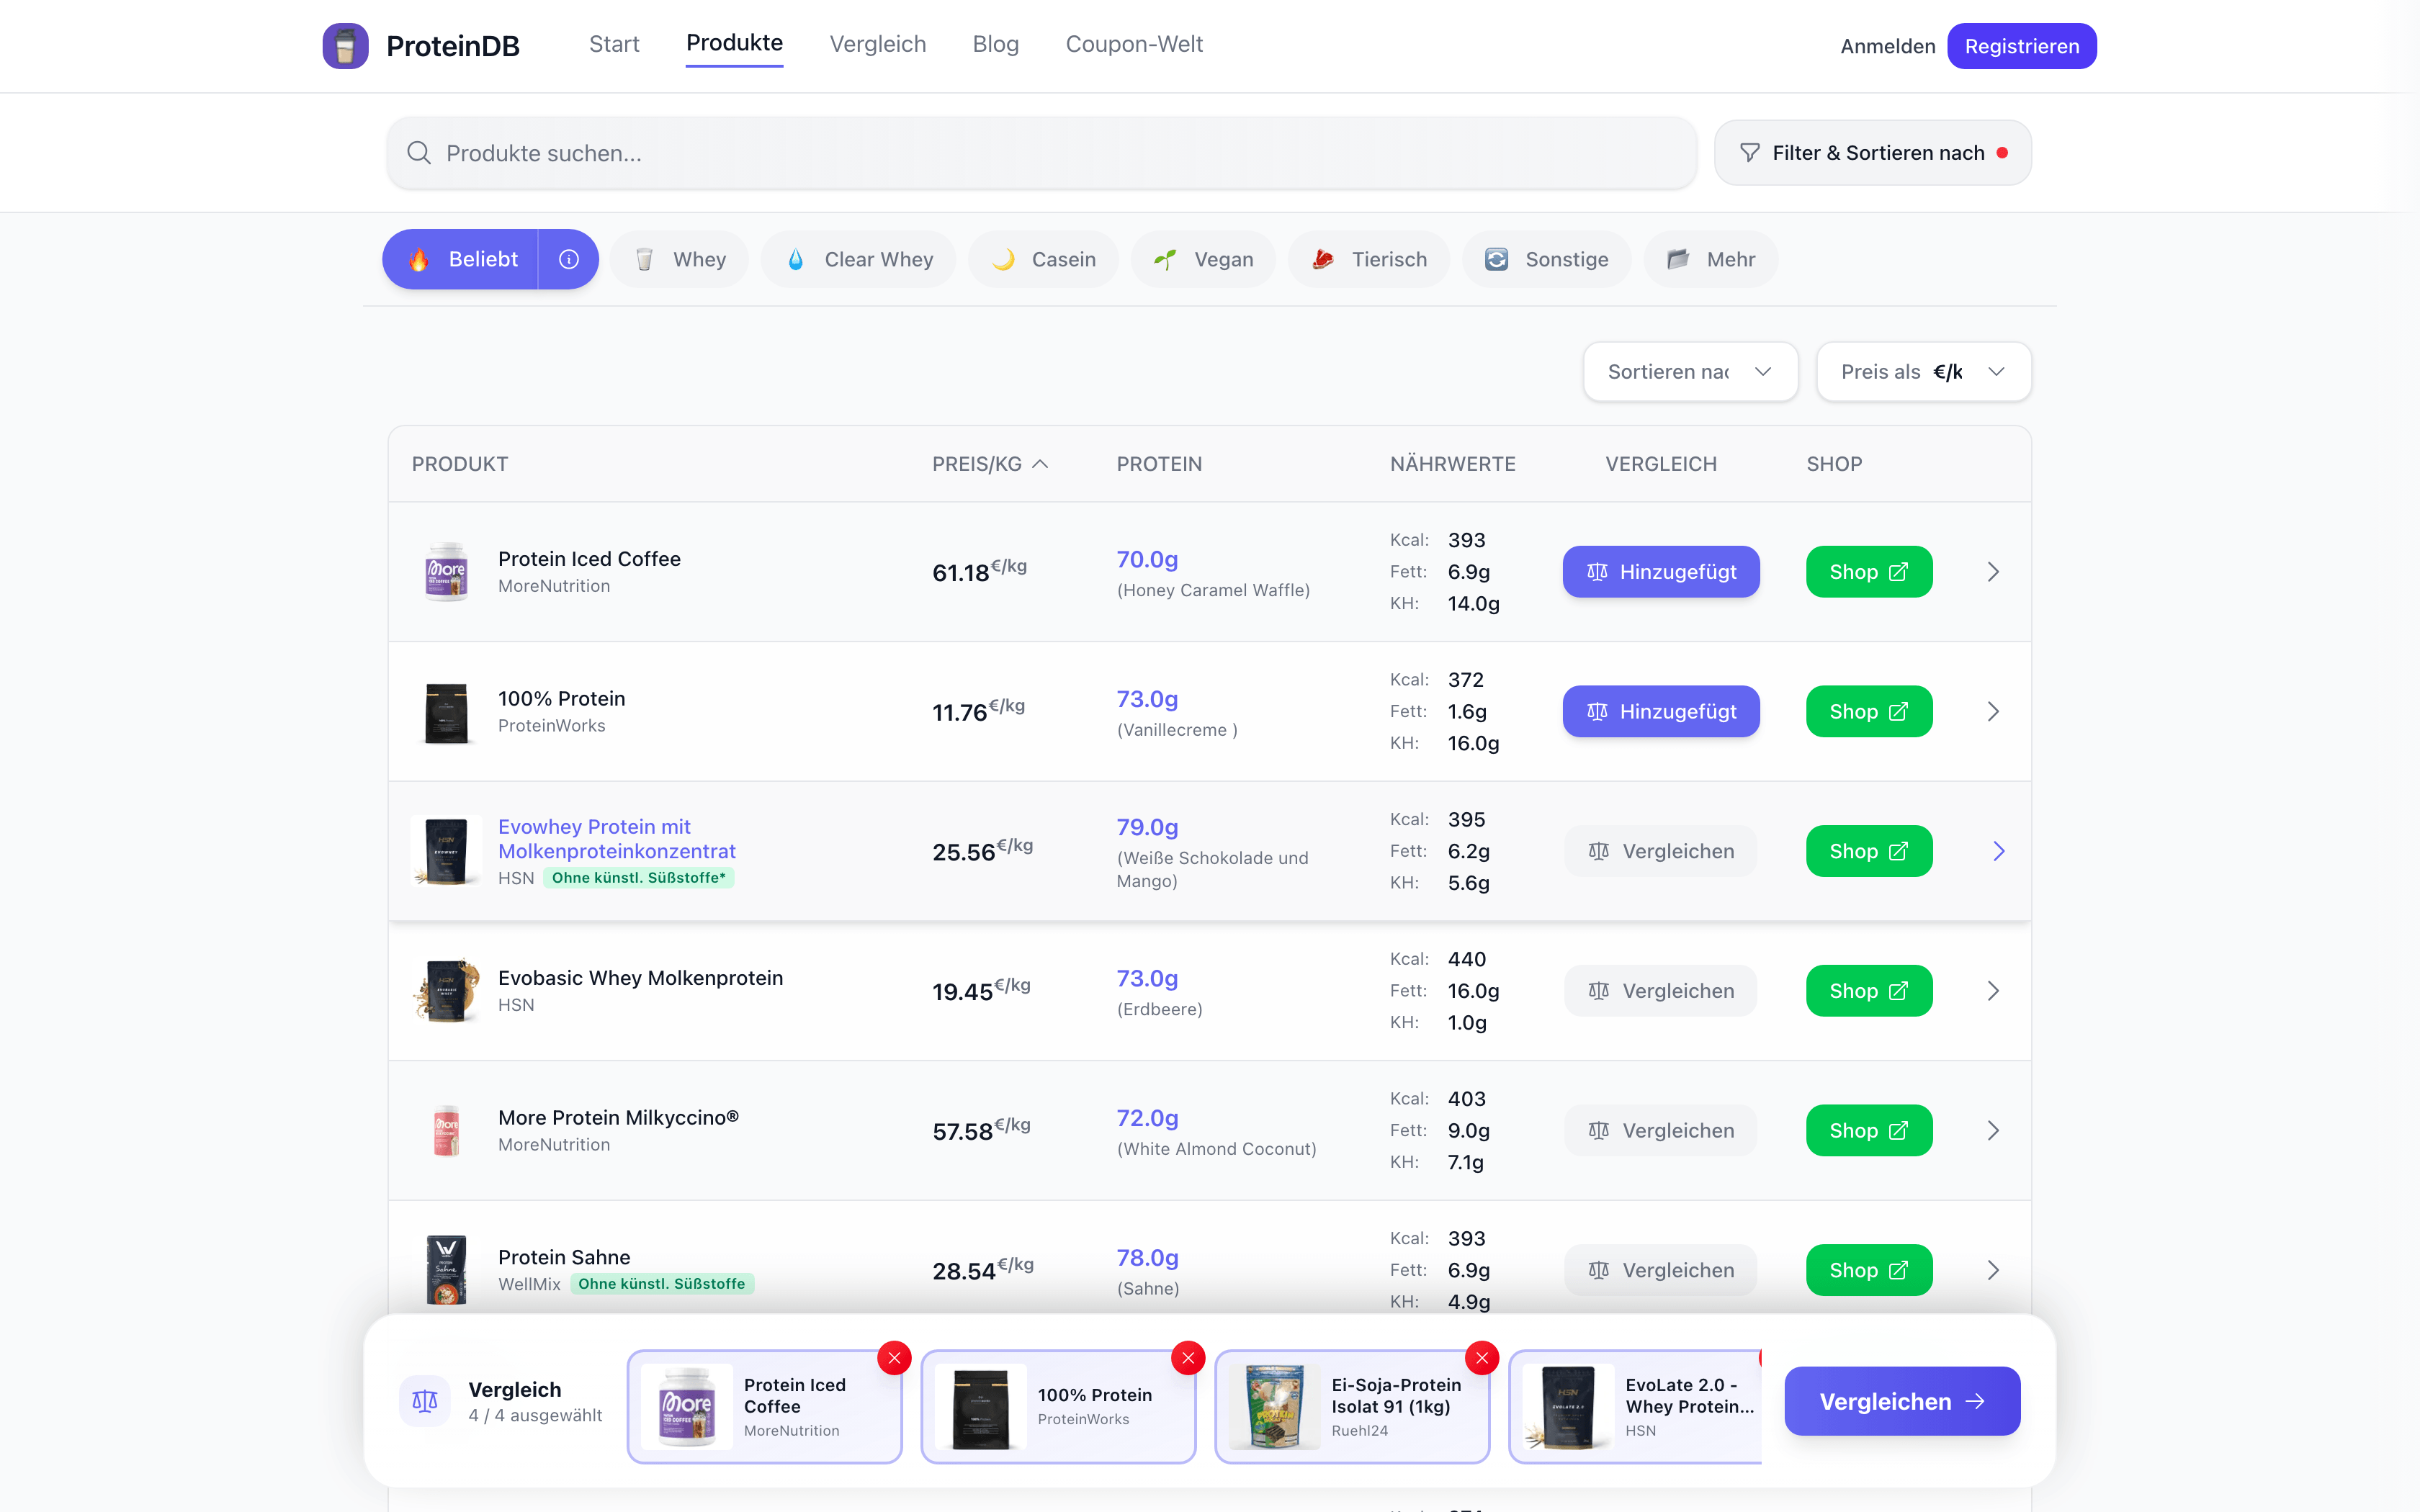Open the Blog nav item

996,44
